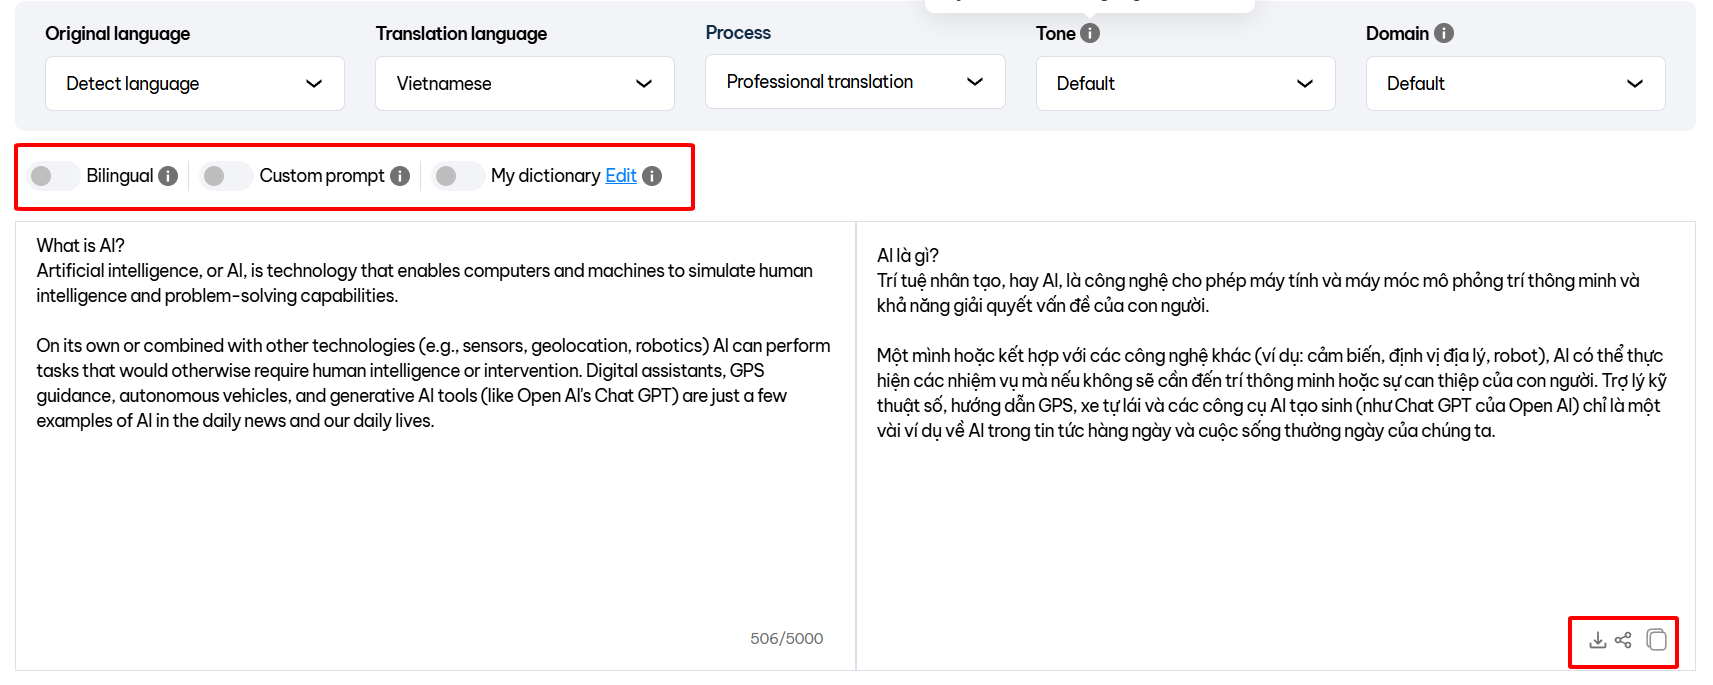Click the Process label

738,32
